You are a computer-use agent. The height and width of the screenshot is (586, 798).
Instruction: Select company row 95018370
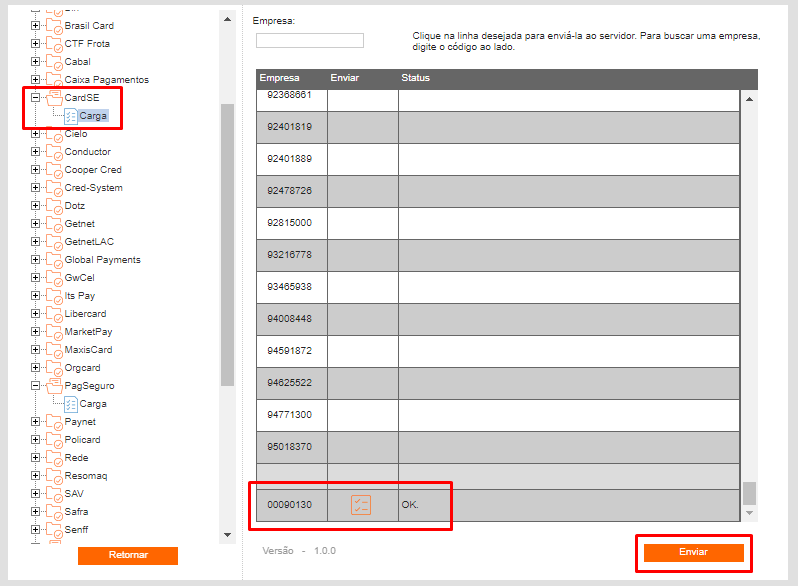[498, 448]
